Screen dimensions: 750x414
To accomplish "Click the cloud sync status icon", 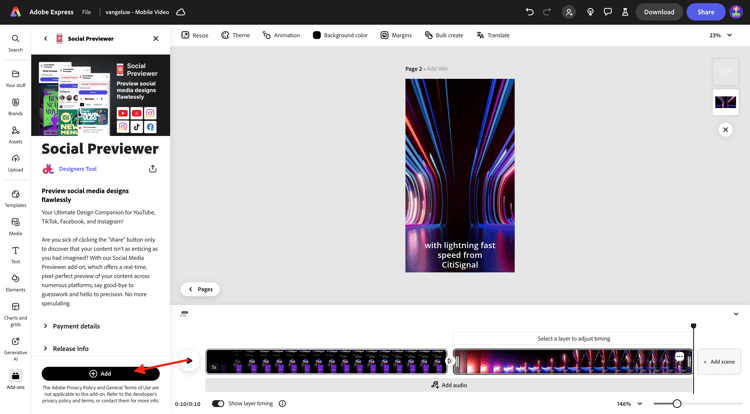I will (181, 12).
